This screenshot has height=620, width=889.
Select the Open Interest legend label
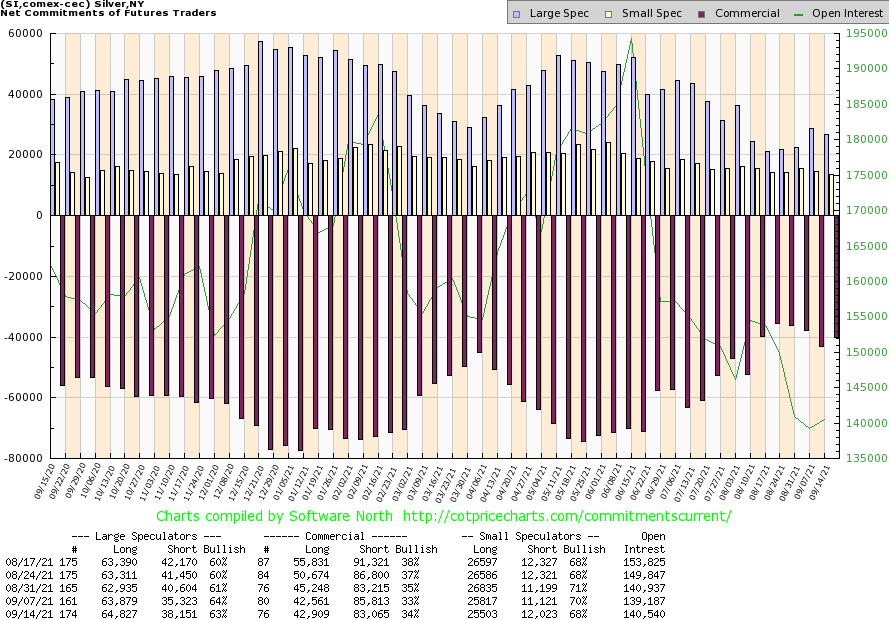[x=848, y=14]
